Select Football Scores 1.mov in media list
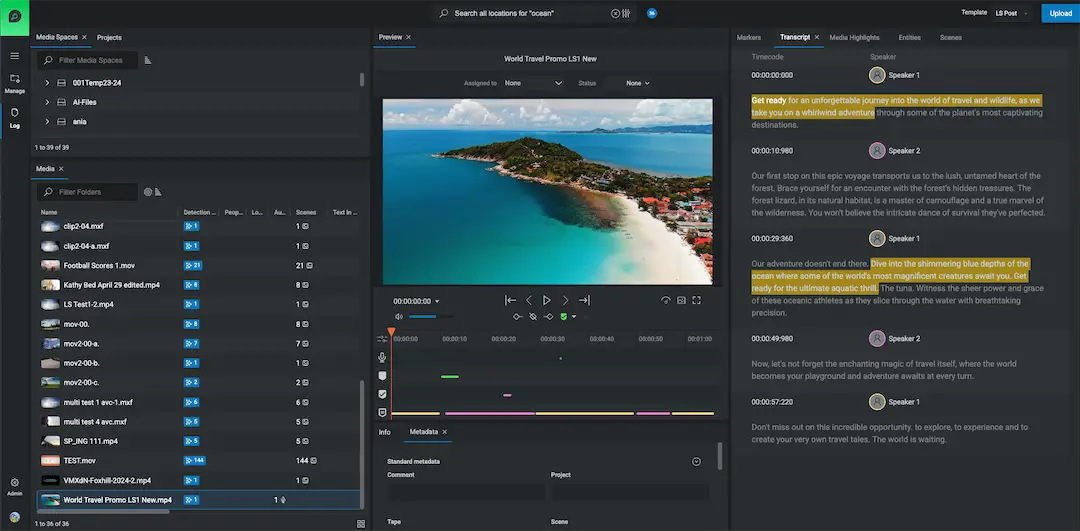Image resolution: width=1080 pixels, height=531 pixels. pos(99,265)
